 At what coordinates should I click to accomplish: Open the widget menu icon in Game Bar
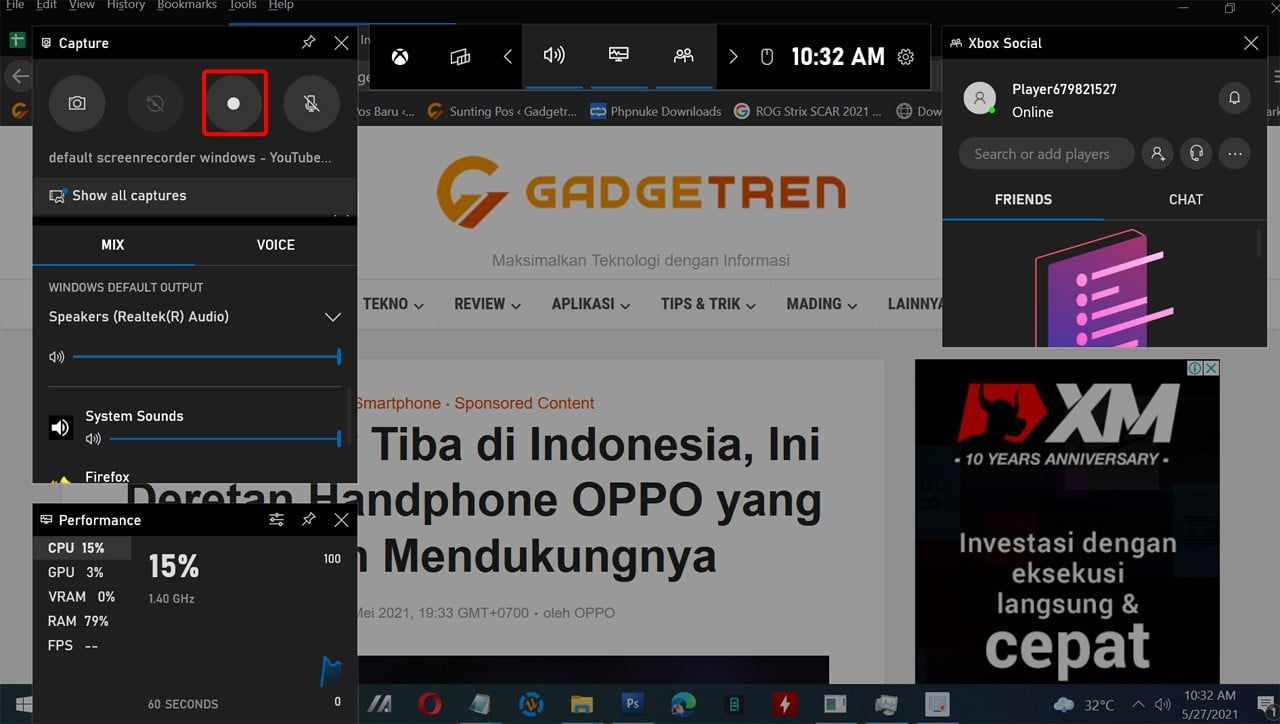pyautogui.click(x=460, y=57)
